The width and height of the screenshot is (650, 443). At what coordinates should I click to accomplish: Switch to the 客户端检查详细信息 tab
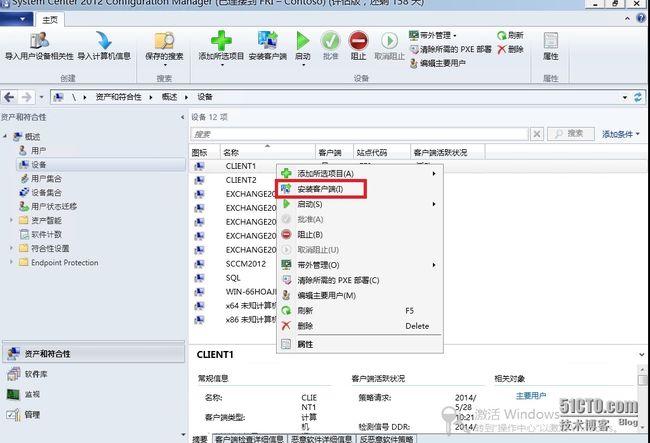coord(249,438)
